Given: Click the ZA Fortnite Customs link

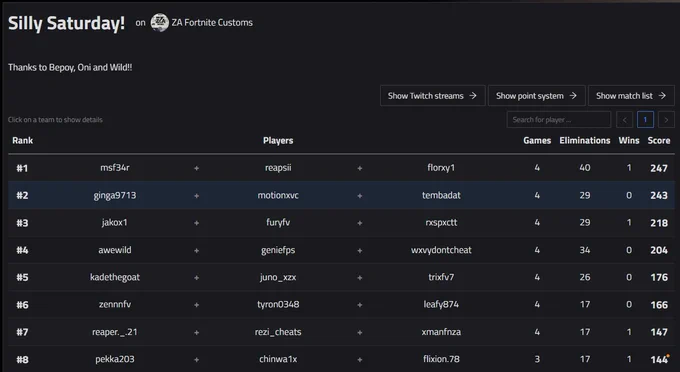Looking at the screenshot, I should pos(212,23).
